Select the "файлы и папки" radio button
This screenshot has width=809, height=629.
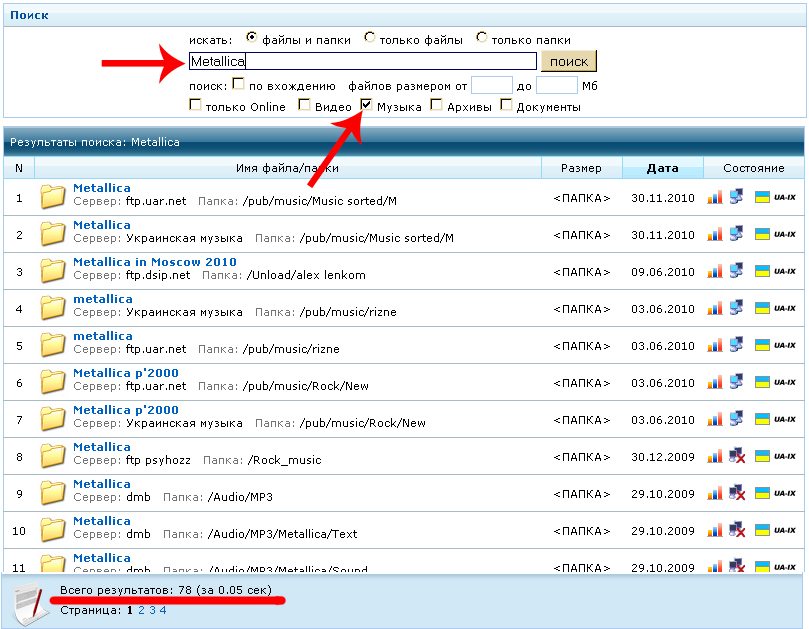coord(251,38)
